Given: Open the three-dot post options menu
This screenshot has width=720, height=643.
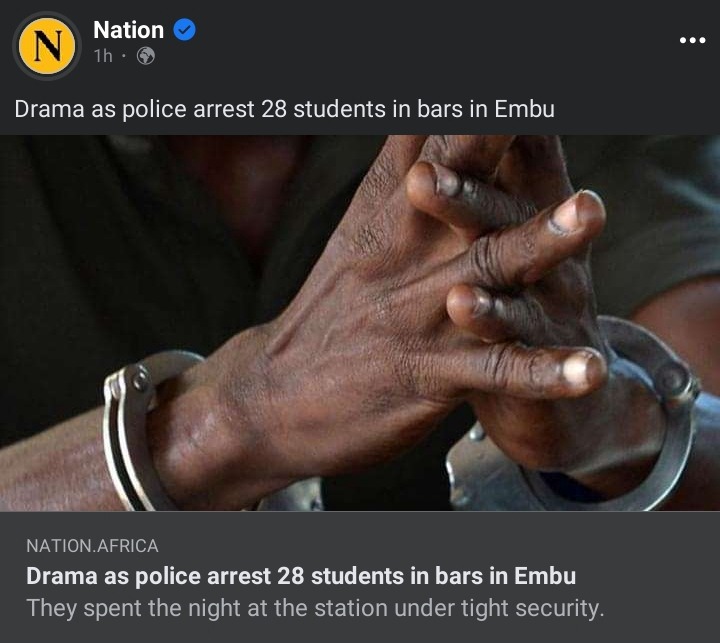Looking at the screenshot, I should (692, 40).
